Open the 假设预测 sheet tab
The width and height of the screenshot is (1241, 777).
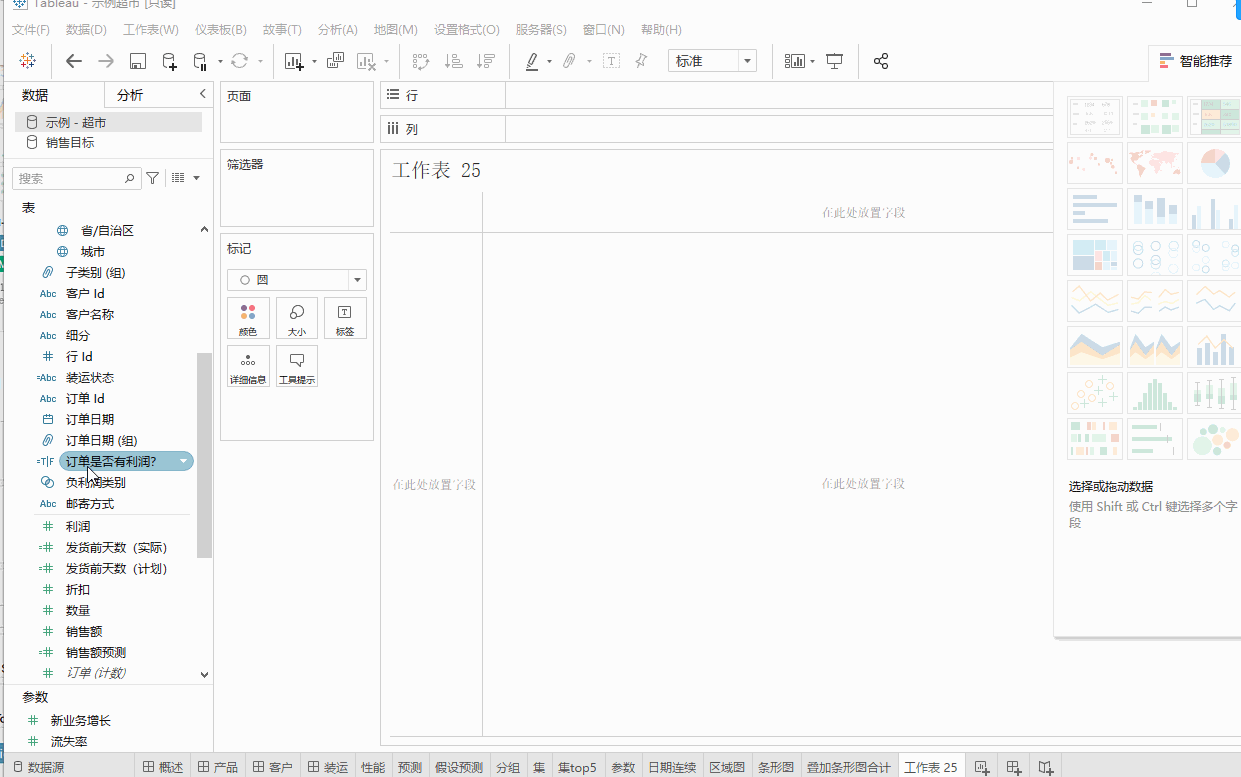coord(459,767)
